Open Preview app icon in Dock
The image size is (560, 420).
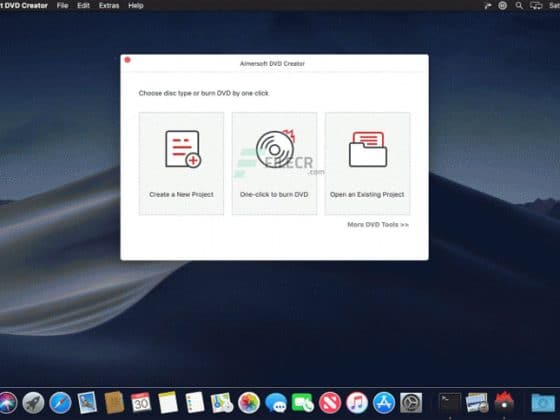coord(477,402)
